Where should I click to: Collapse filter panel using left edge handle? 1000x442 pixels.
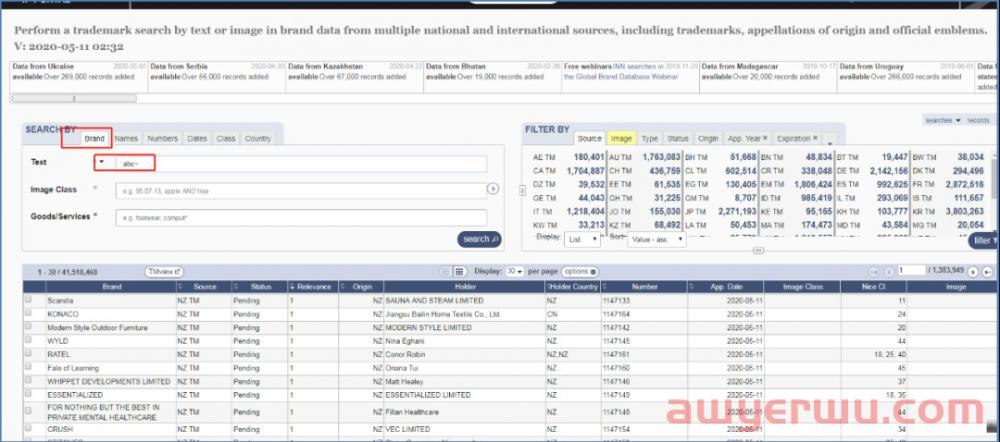click(524, 189)
